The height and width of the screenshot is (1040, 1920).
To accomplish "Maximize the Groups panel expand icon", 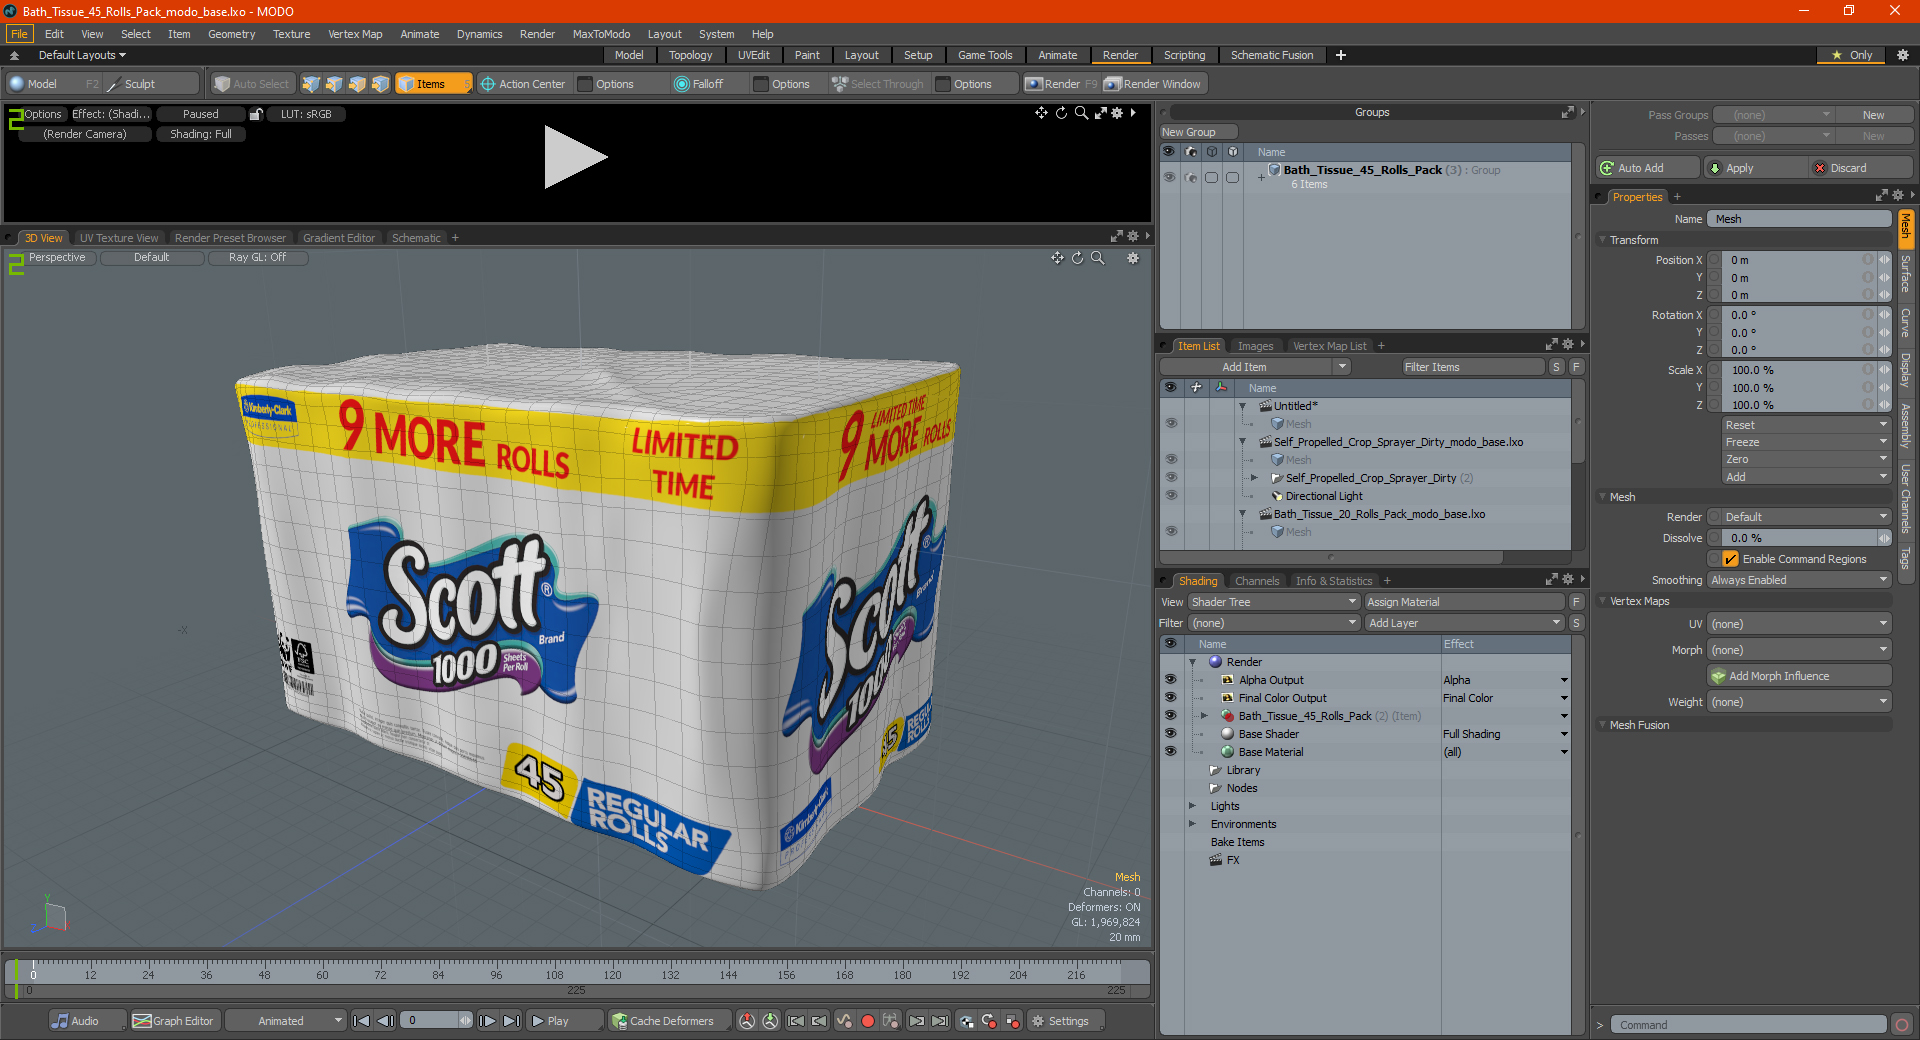I will (x=1568, y=112).
